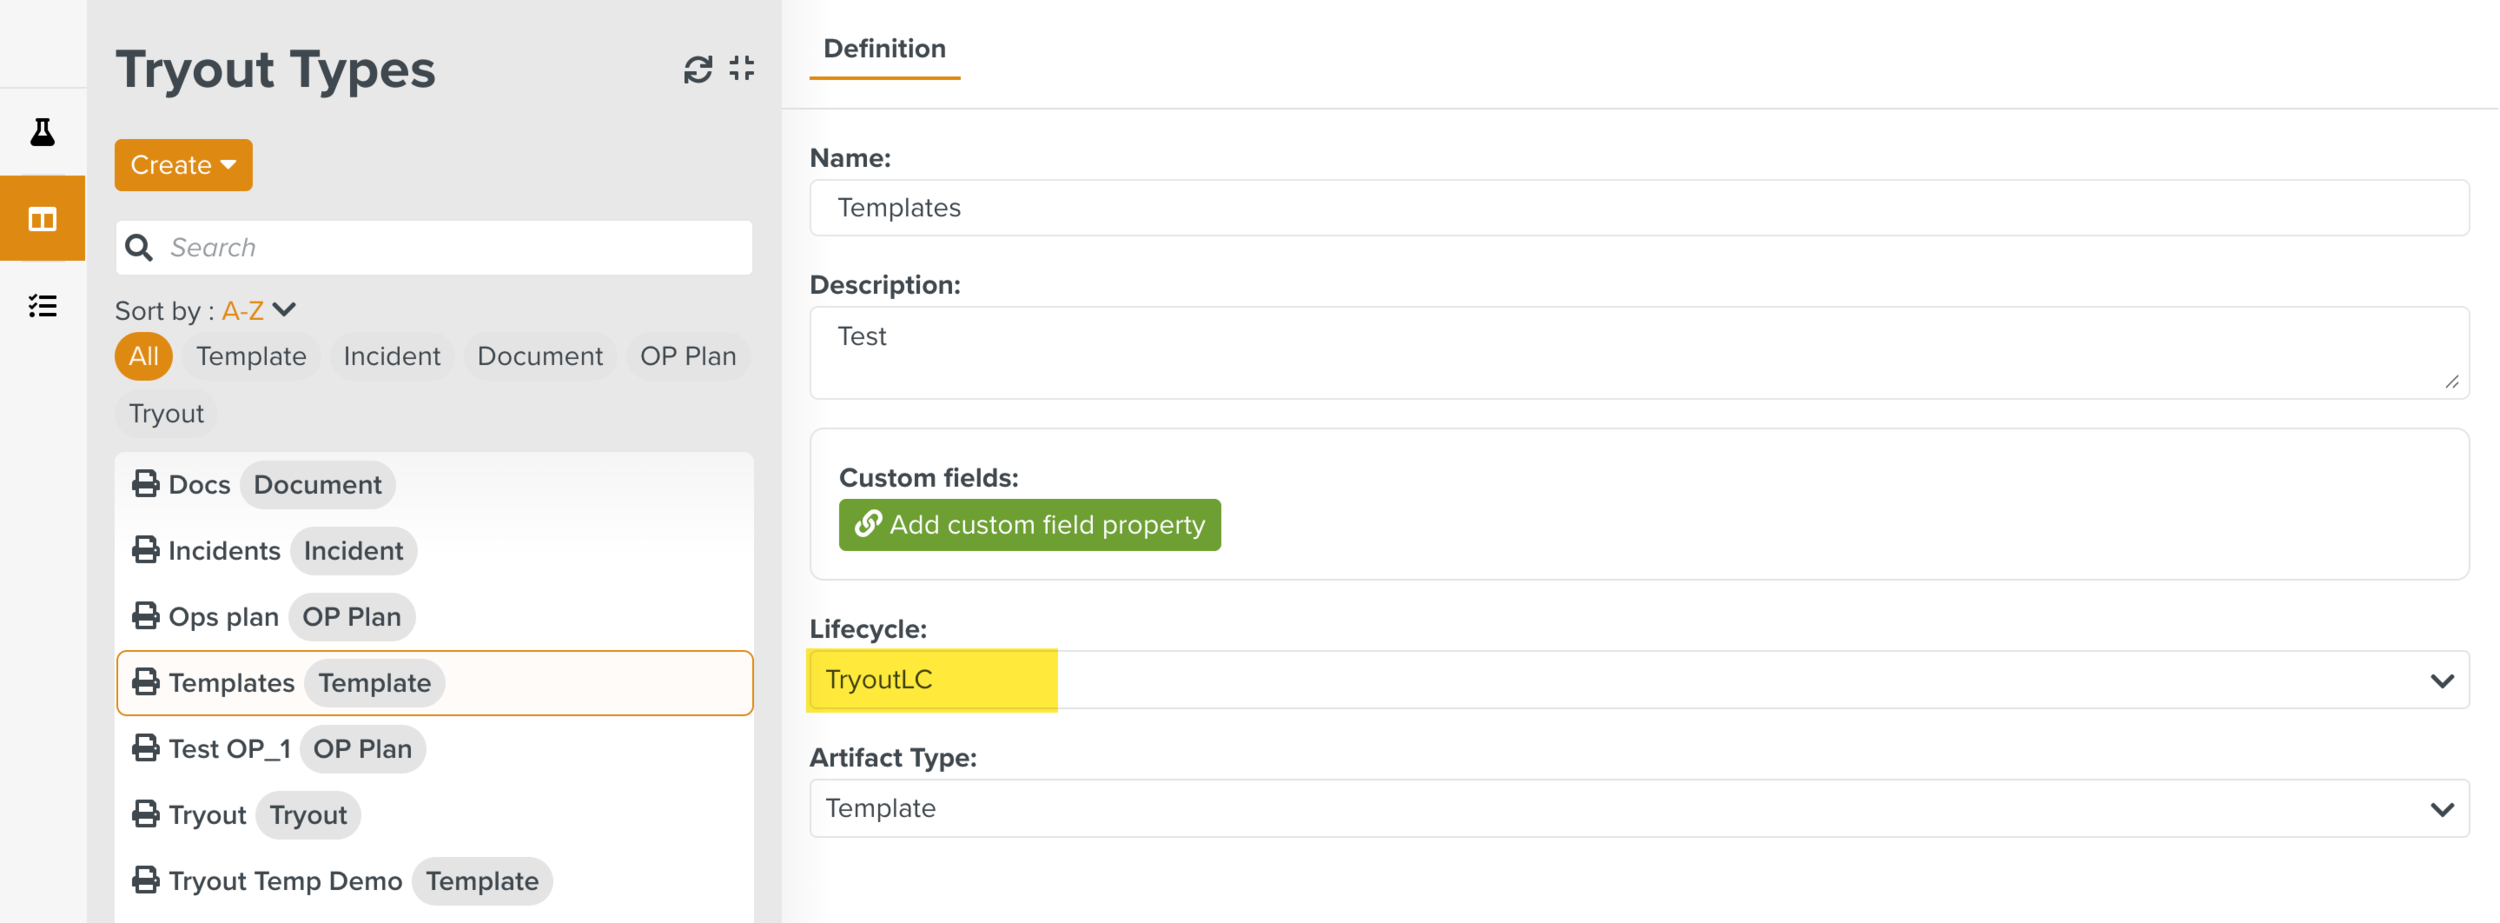Click the printer icon beside Ops plan
2500x923 pixels.
point(146,617)
